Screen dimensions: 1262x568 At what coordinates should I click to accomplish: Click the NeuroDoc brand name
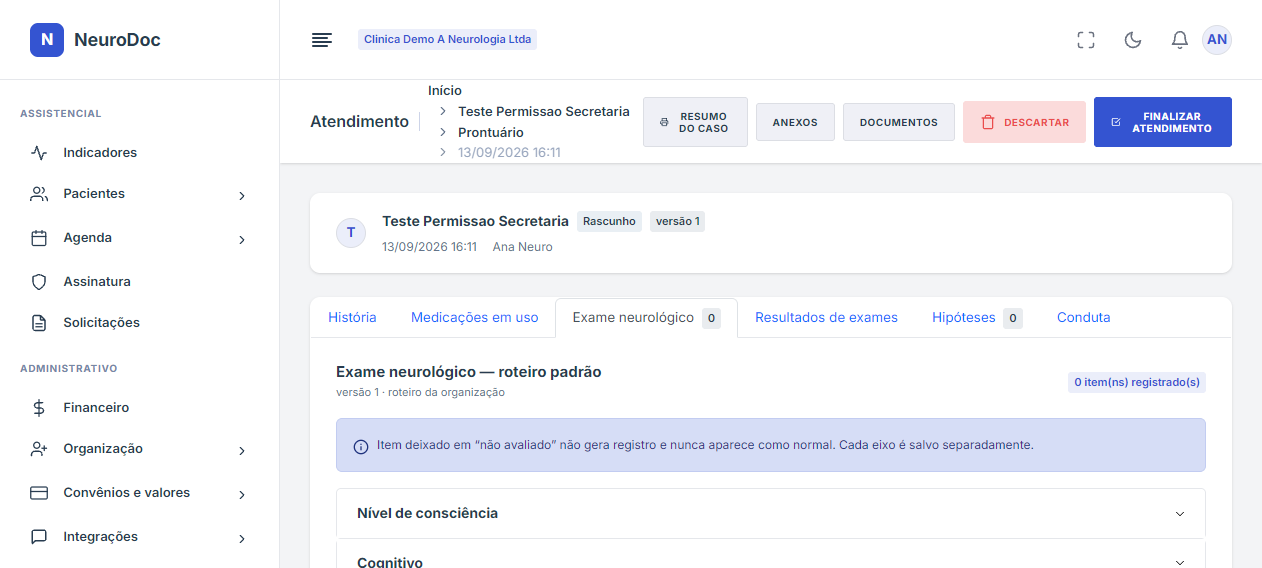pos(117,40)
